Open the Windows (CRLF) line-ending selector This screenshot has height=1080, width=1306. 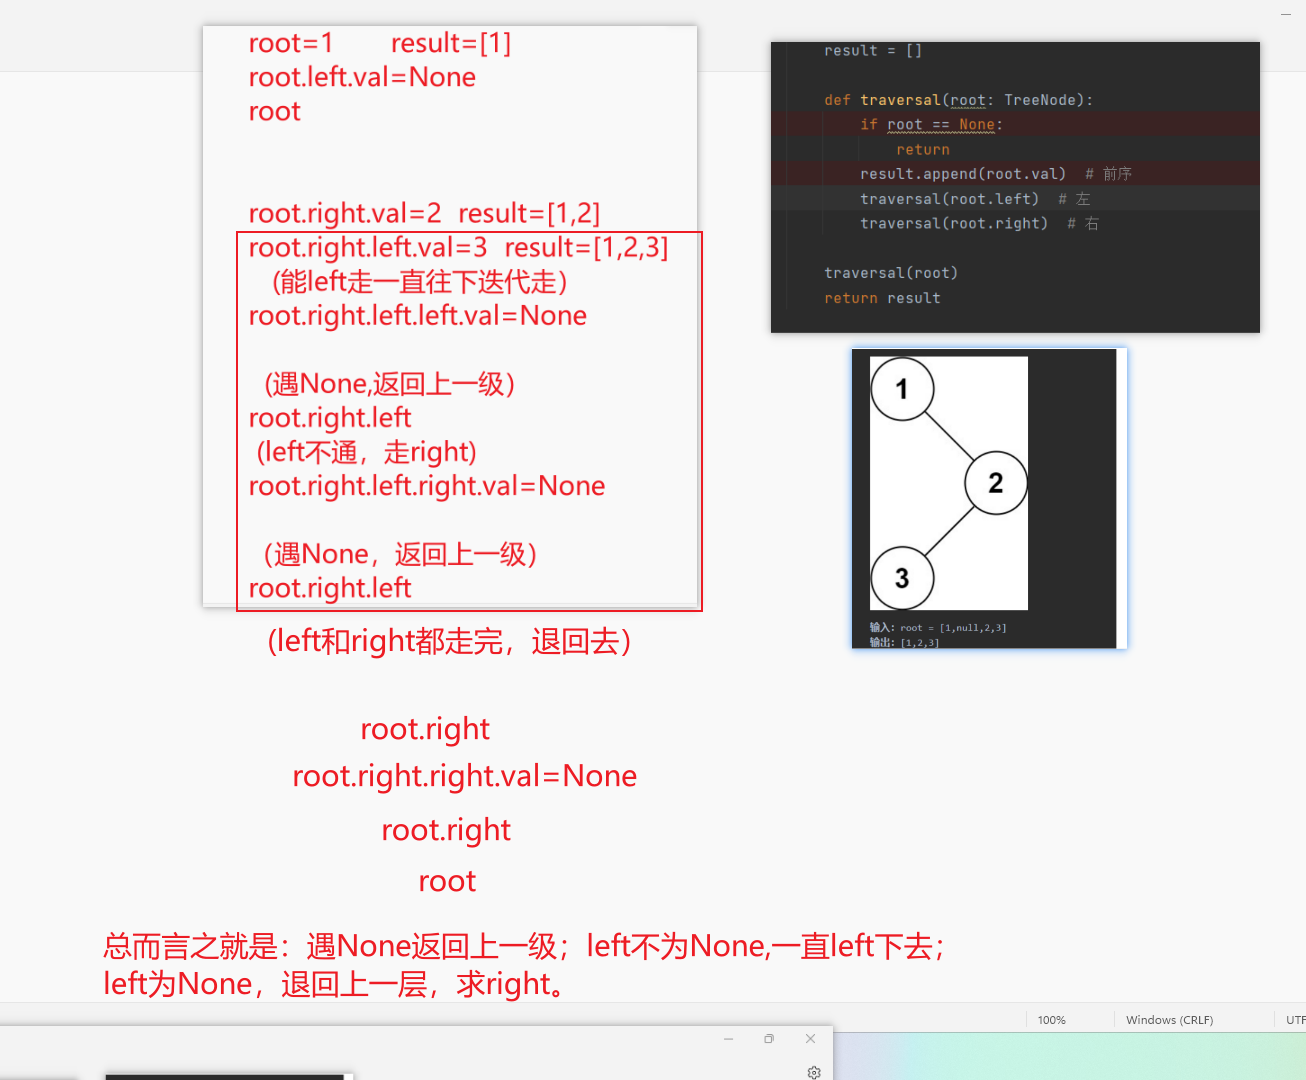click(1169, 1019)
